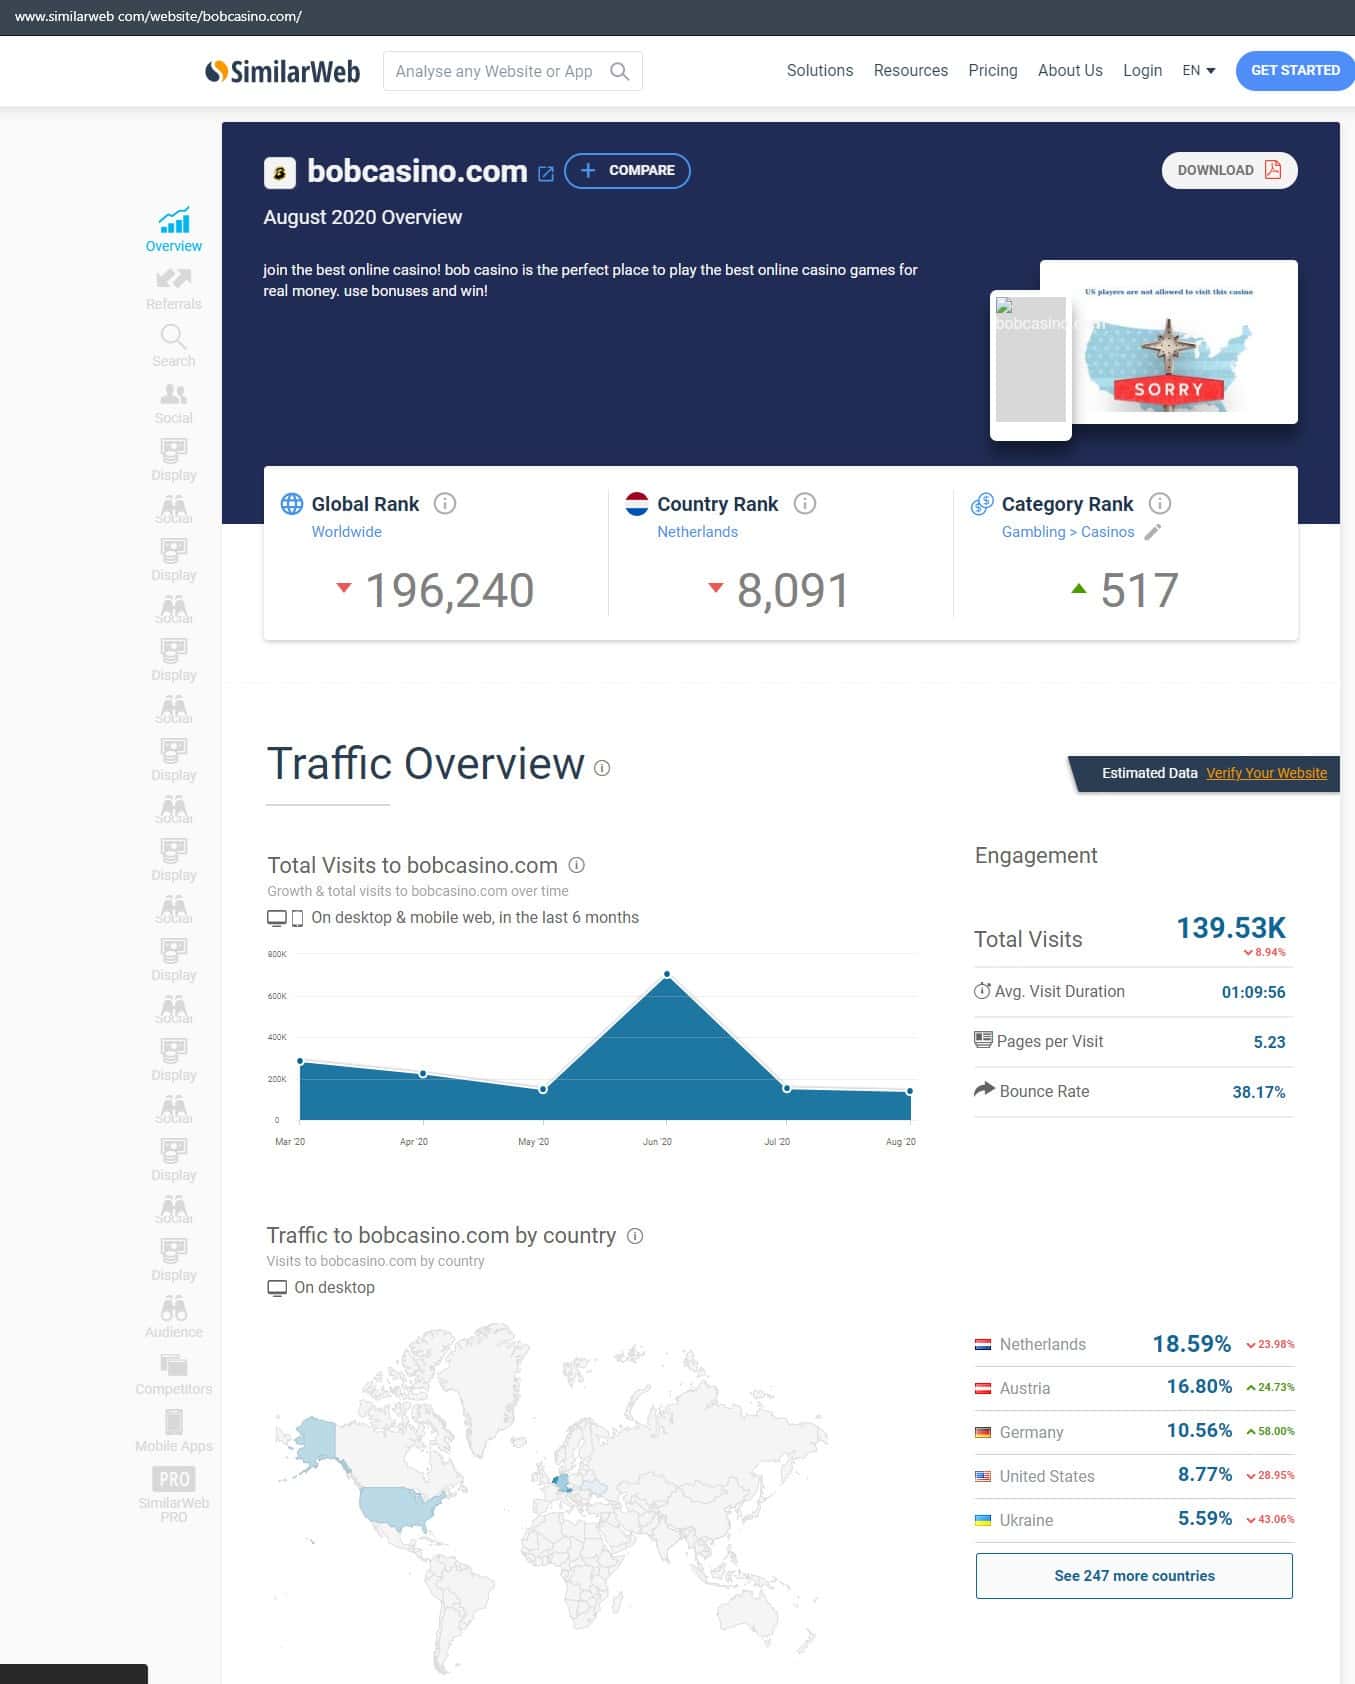The width and height of the screenshot is (1355, 1684).
Task: Click the August 2020 Overview heading
Action: 363,217
